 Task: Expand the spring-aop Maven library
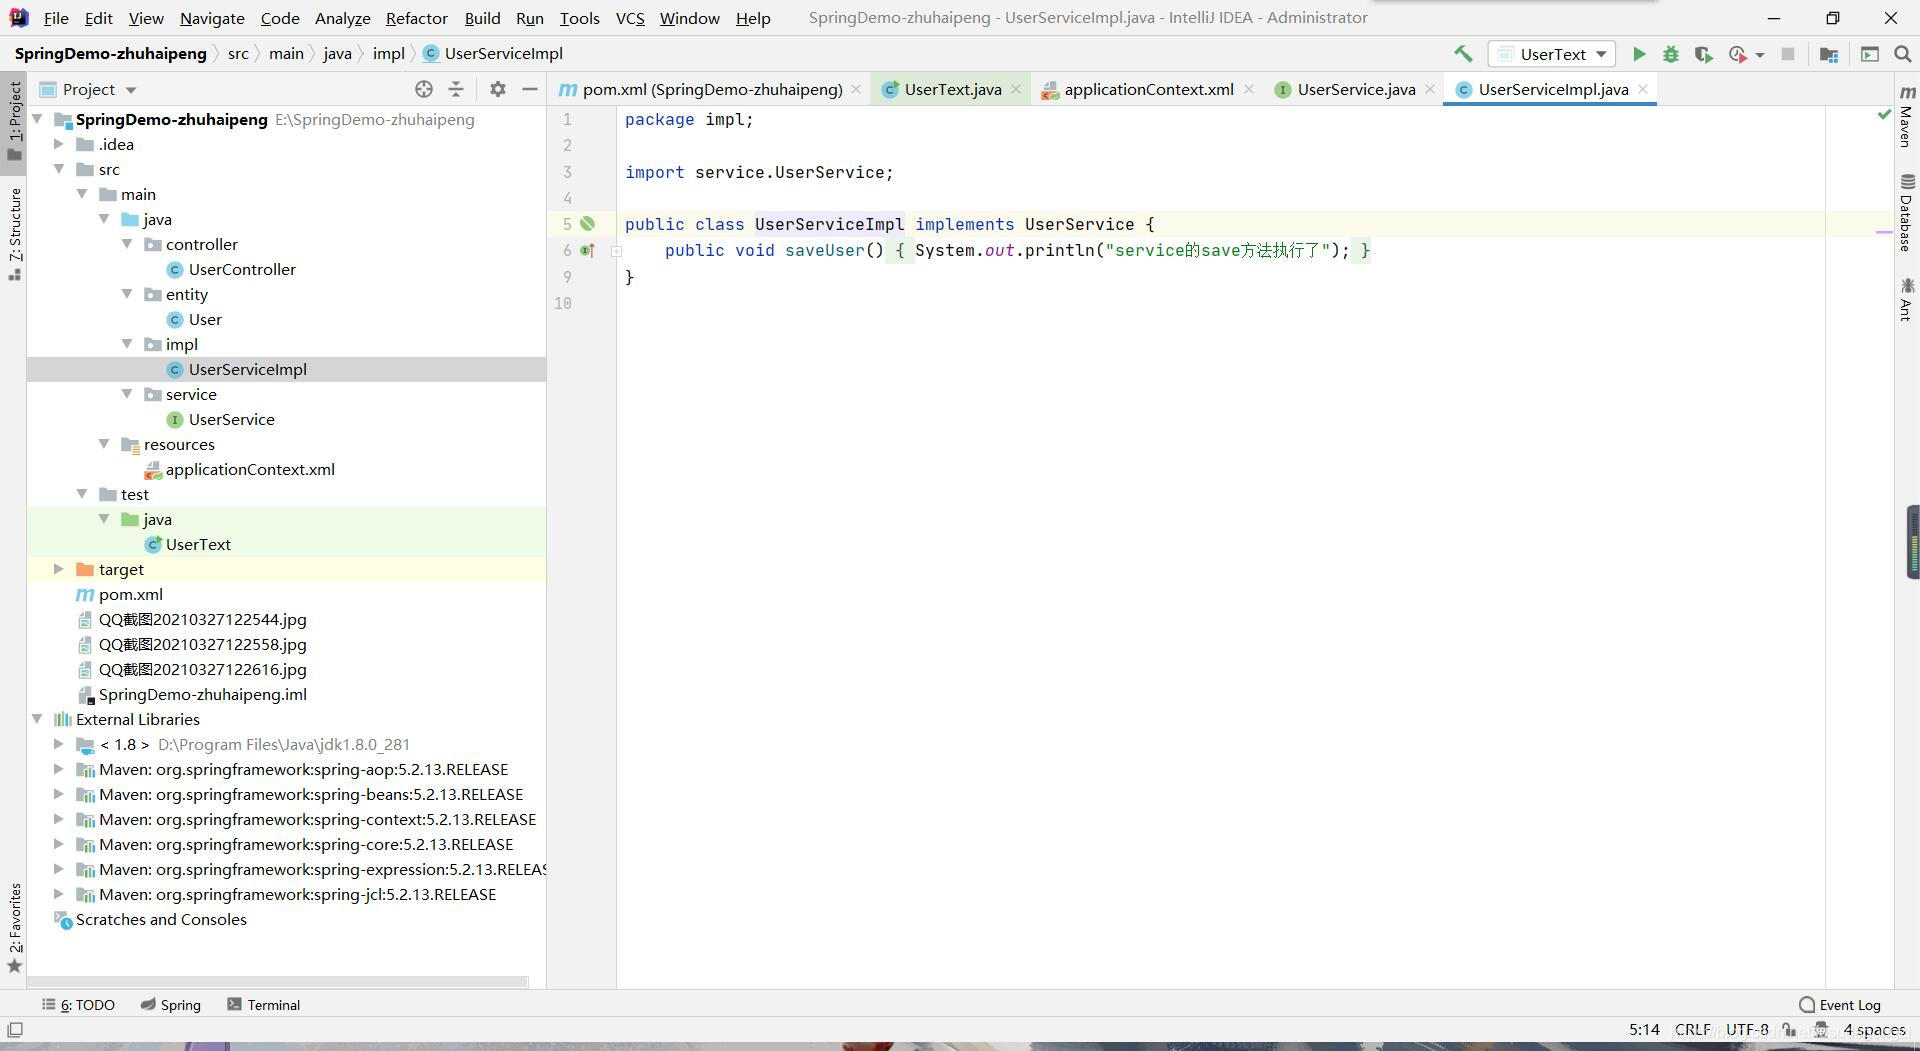(x=59, y=769)
